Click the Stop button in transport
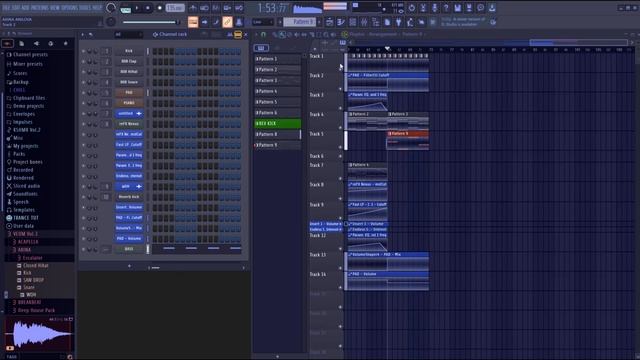This screenshot has width=640, height=360. [x=148, y=8]
